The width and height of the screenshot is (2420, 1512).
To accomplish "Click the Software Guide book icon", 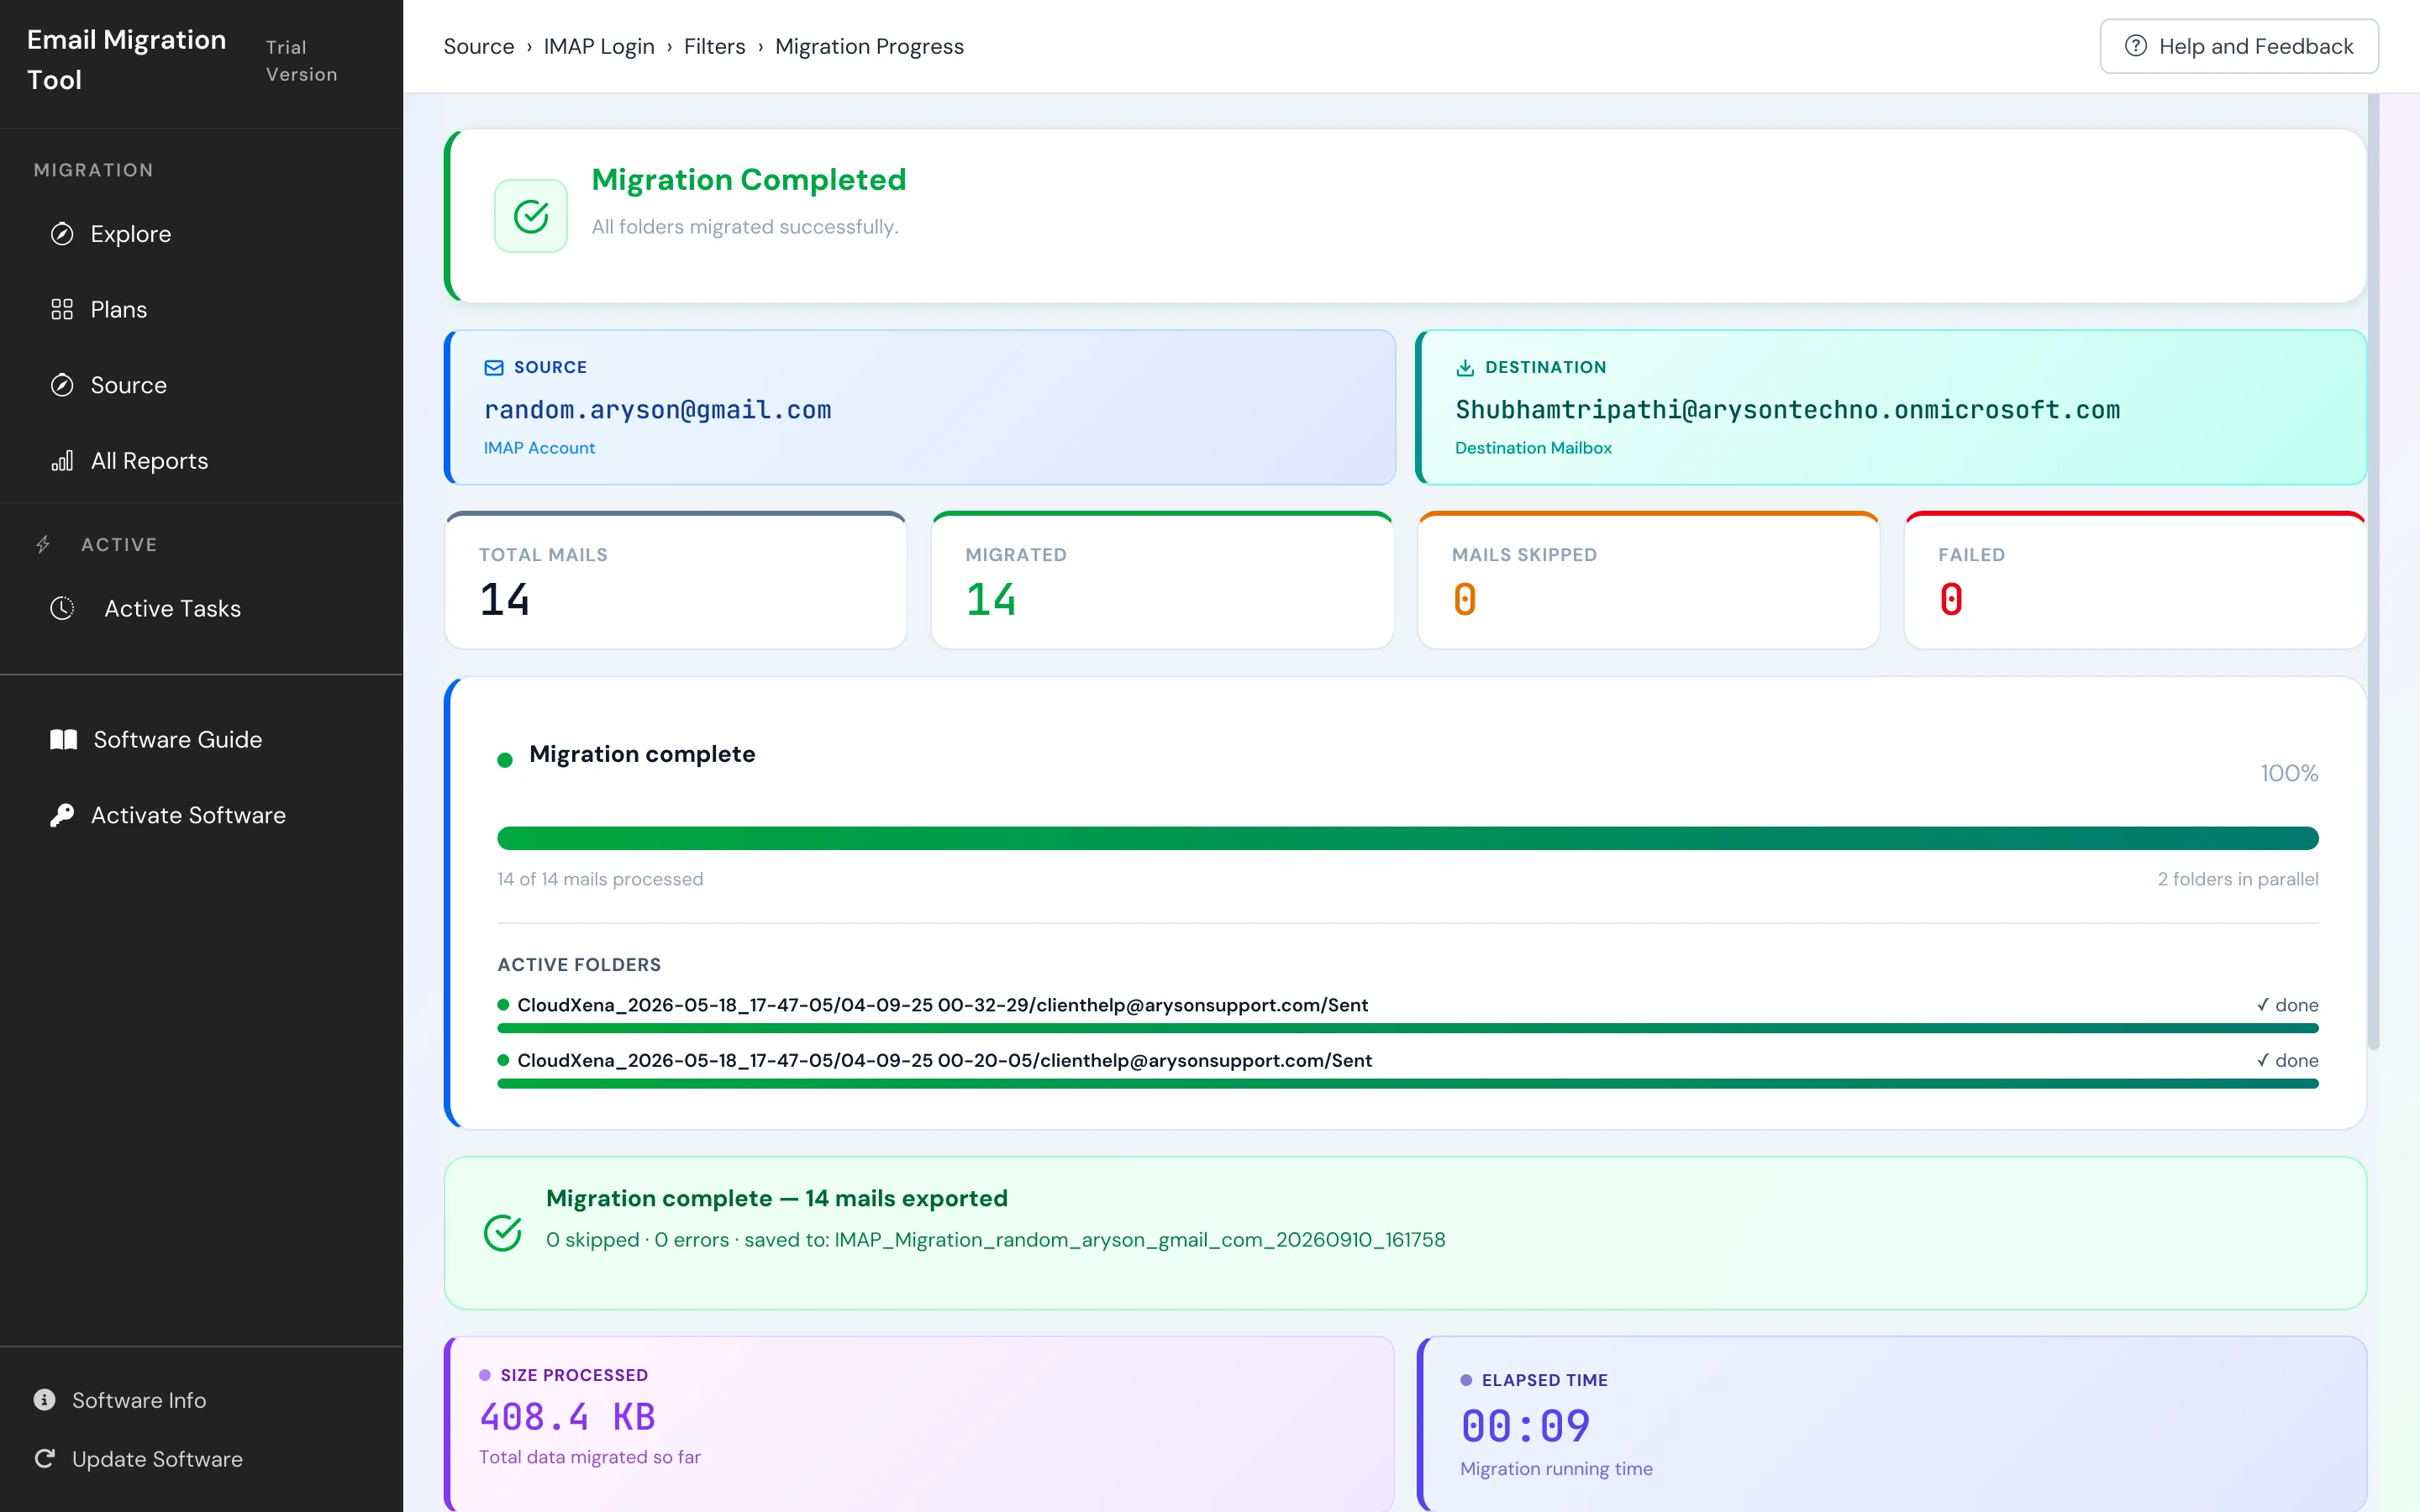I will (x=63, y=739).
